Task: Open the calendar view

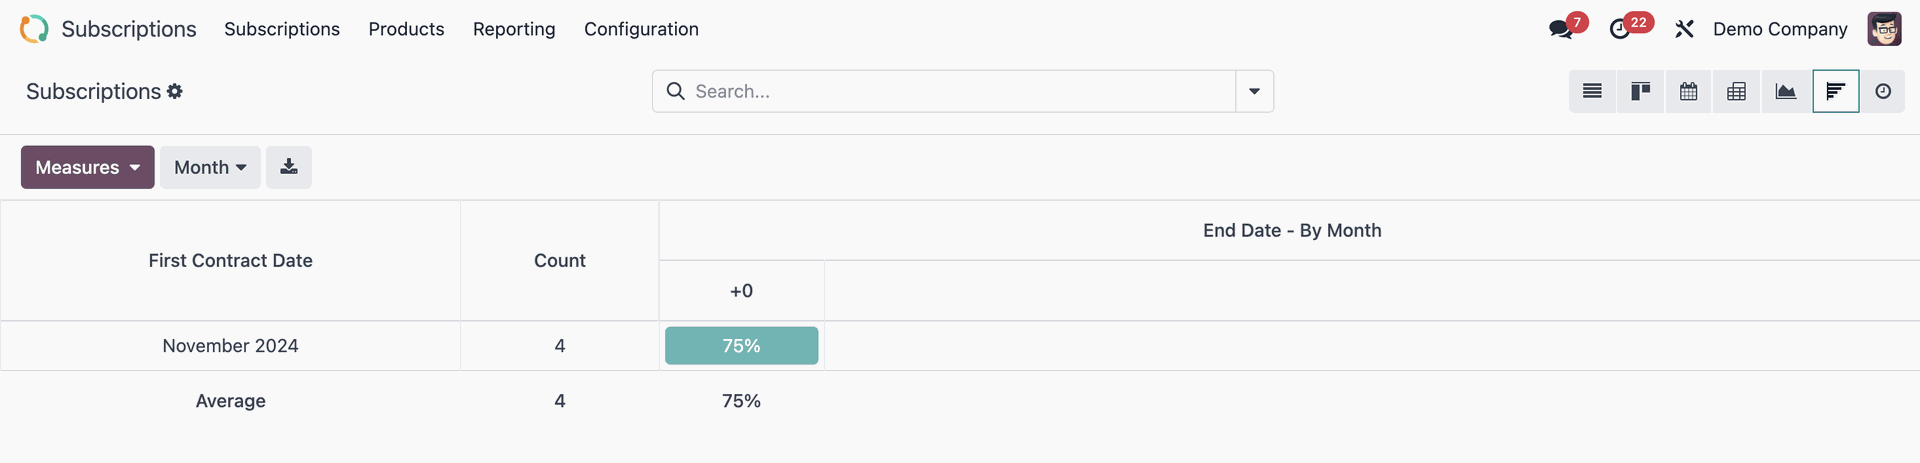Action: pyautogui.click(x=1688, y=91)
